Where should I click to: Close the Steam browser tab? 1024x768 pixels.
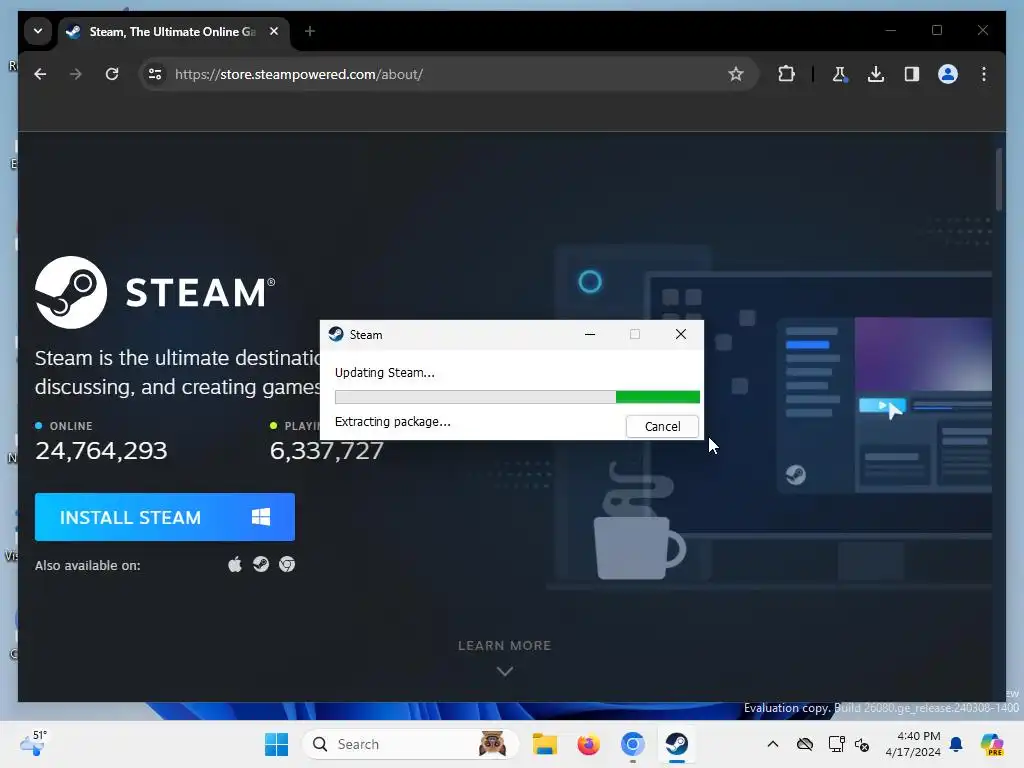(274, 31)
